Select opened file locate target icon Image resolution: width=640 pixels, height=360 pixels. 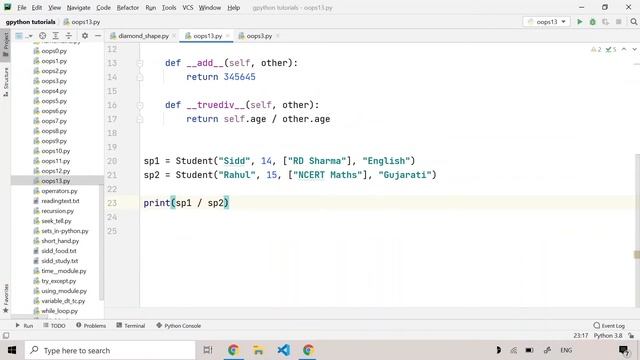tap(42, 36)
